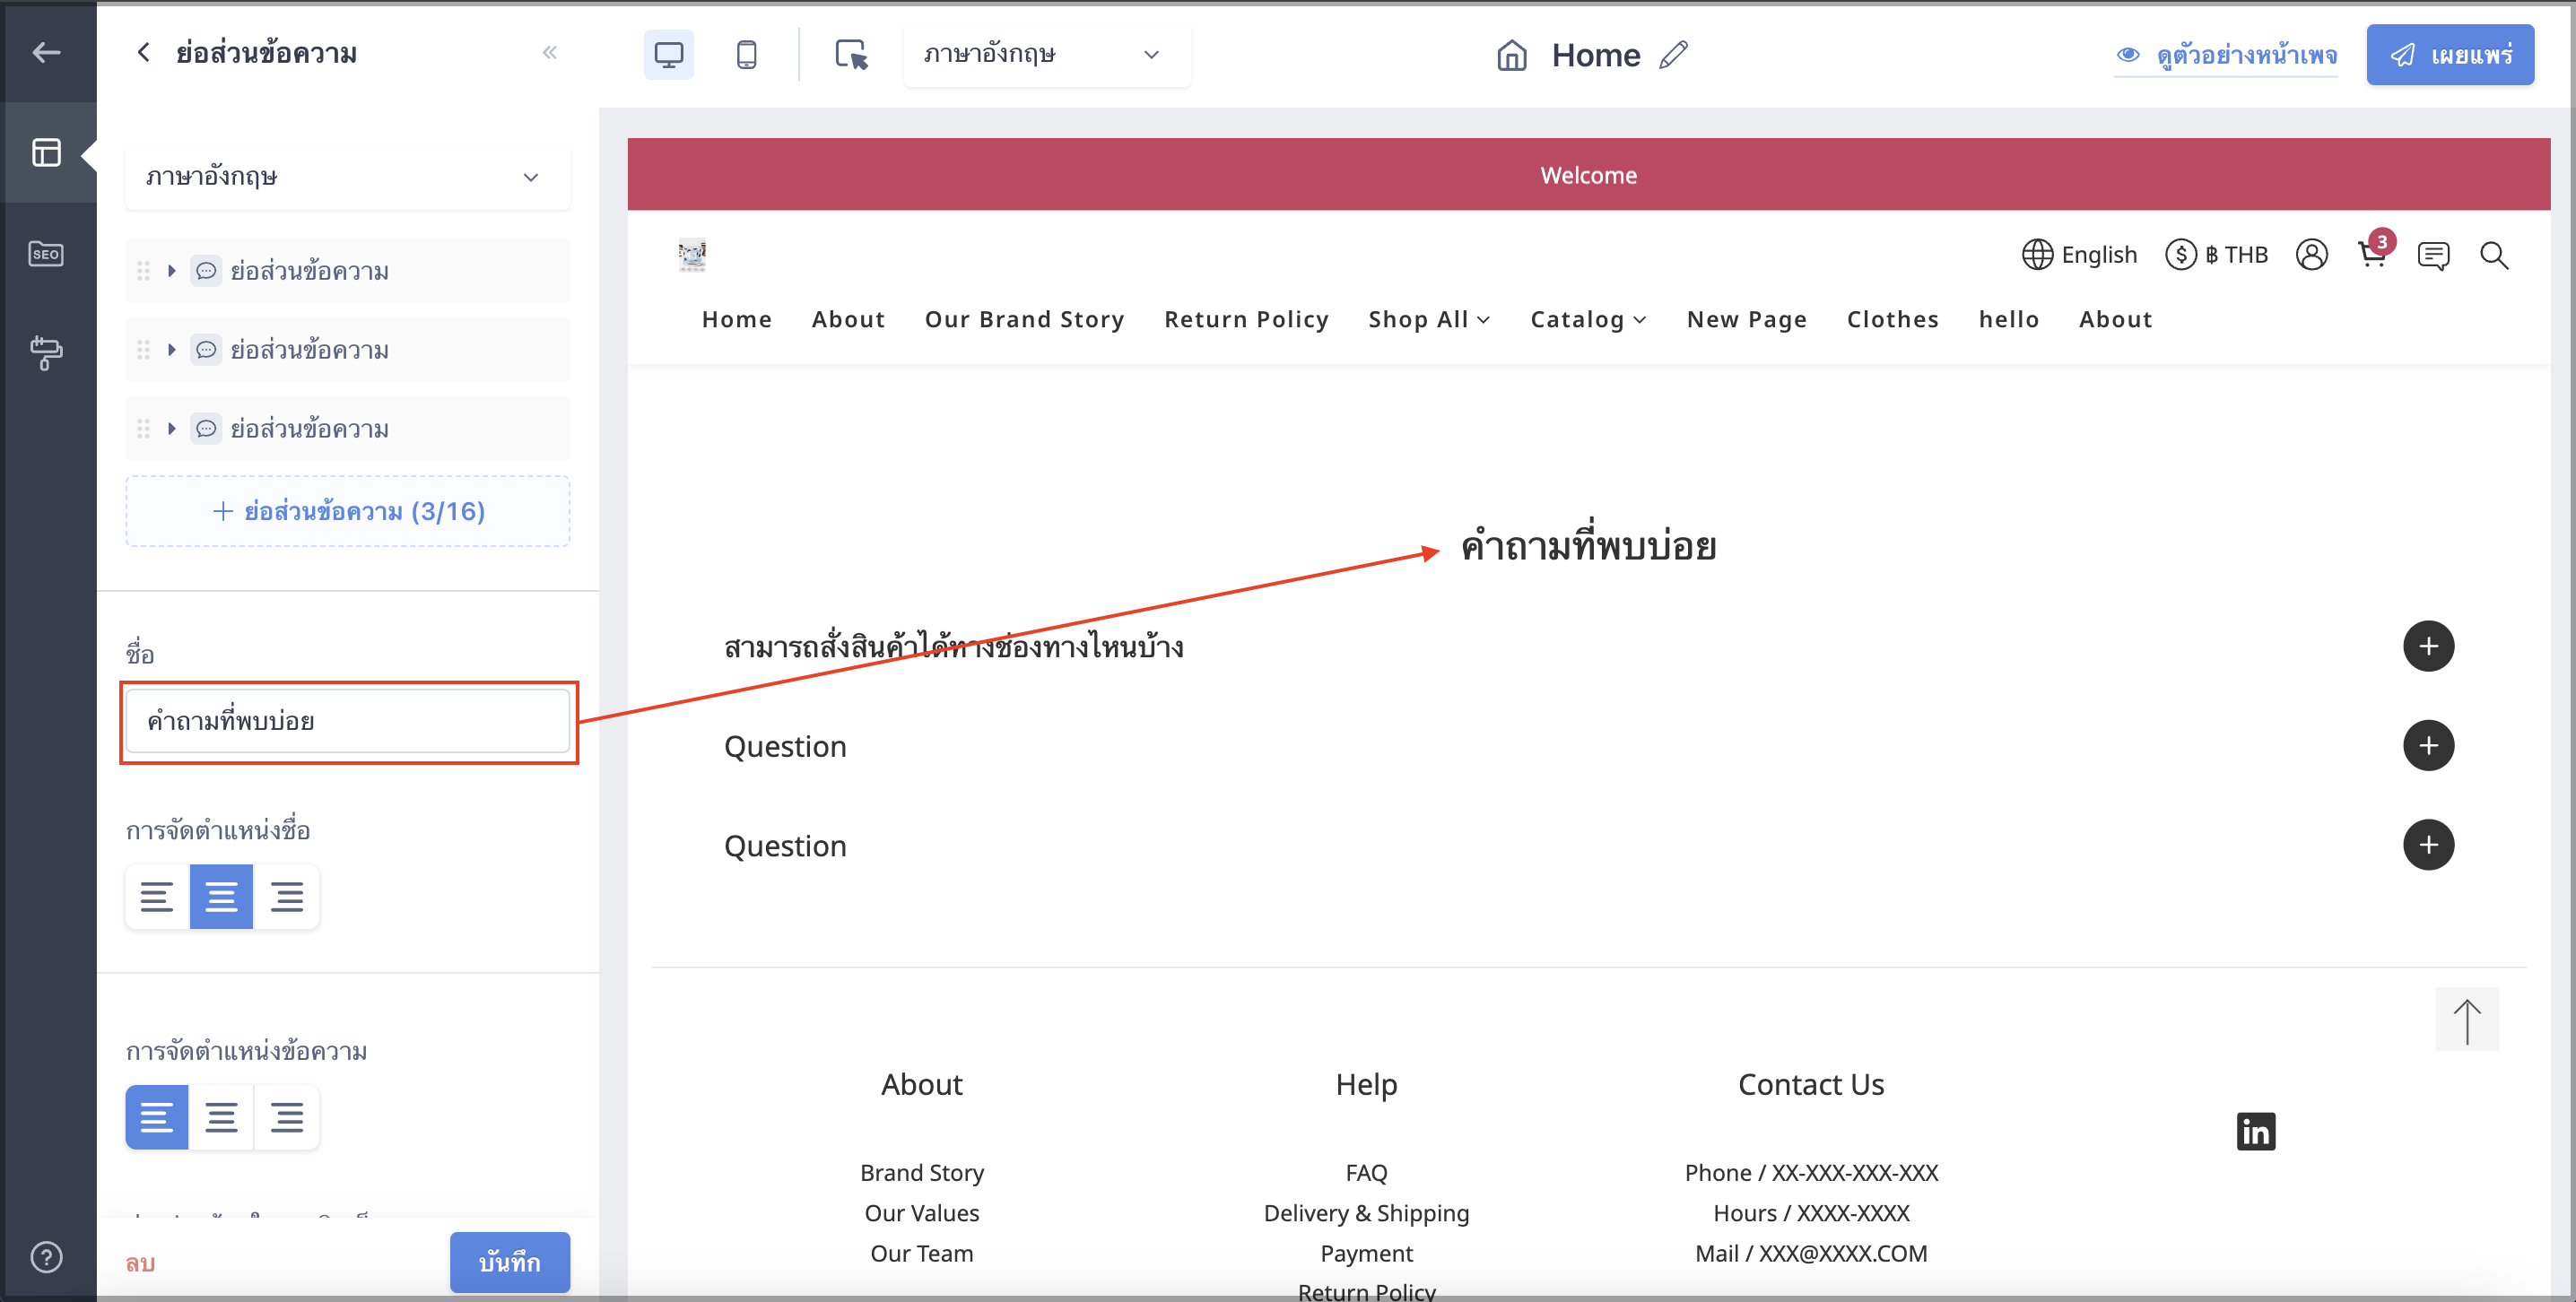Open the Shop All dropdown menu
The width and height of the screenshot is (2576, 1302).
[x=1429, y=319]
